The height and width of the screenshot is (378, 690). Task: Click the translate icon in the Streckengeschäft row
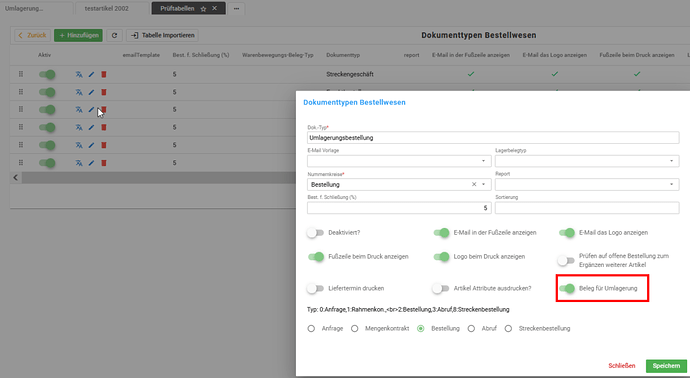click(79, 74)
